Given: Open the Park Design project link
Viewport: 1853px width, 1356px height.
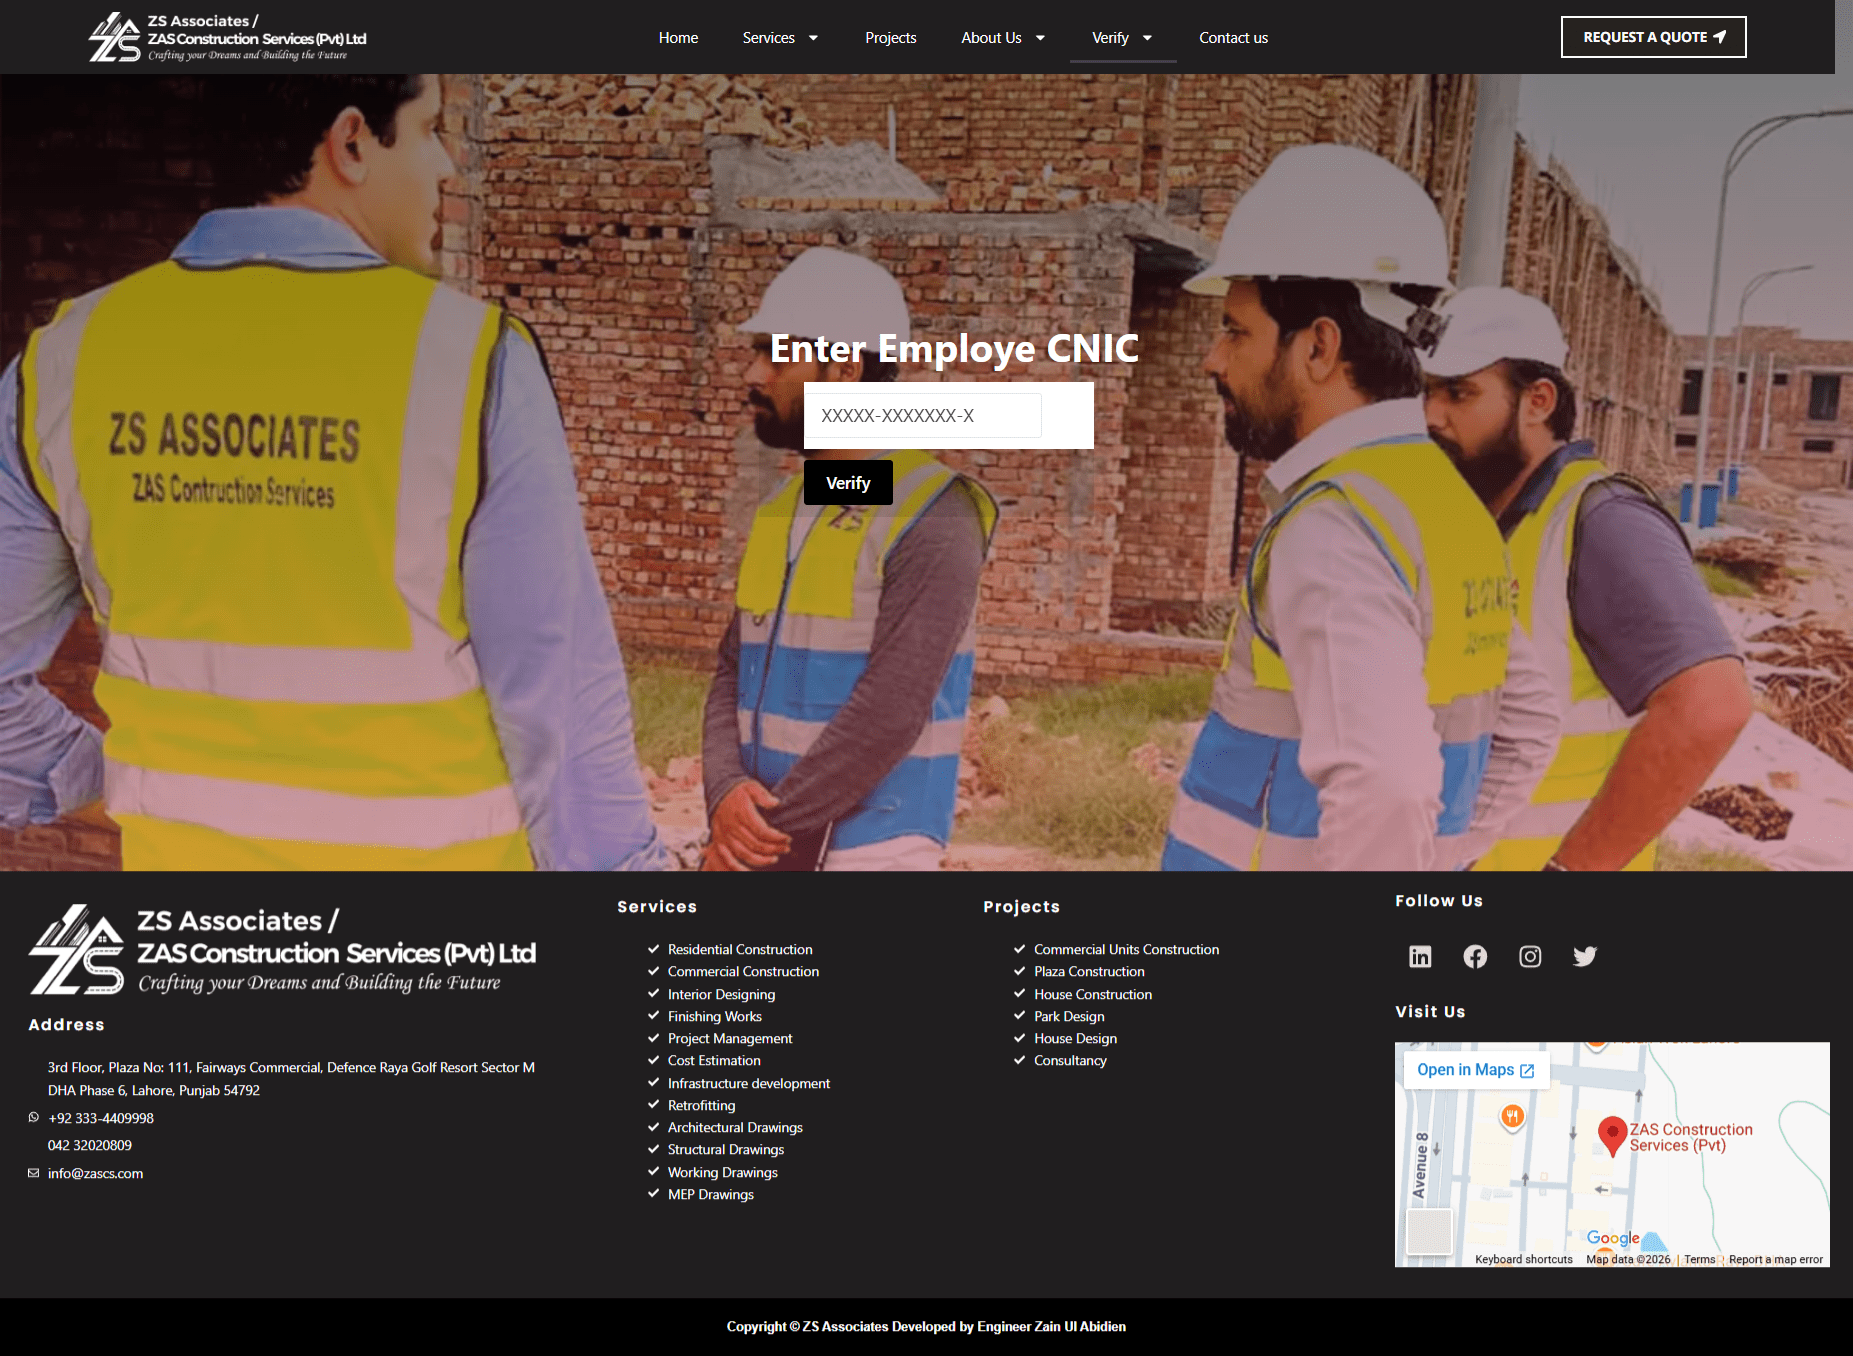Looking at the screenshot, I should tap(1069, 1016).
